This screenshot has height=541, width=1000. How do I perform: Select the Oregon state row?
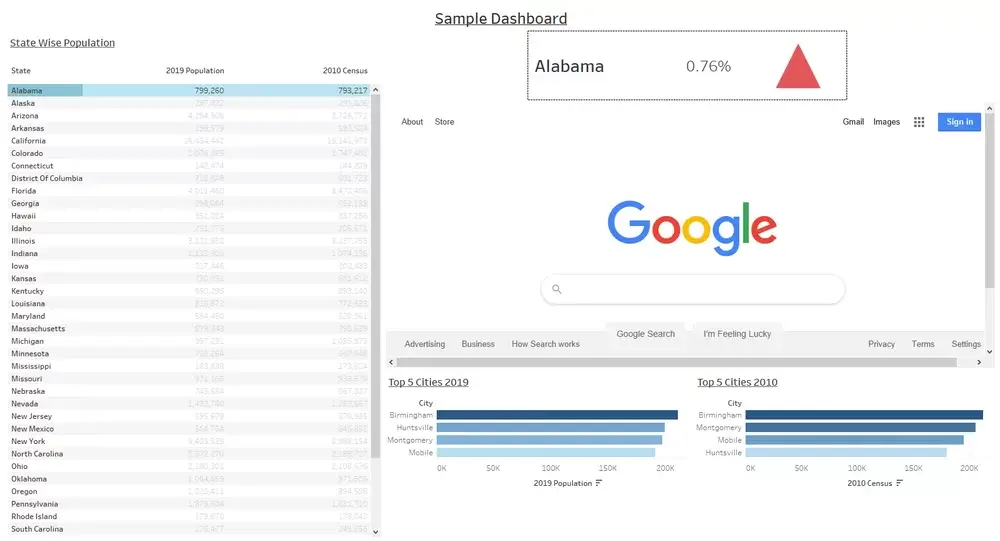(x=189, y=491)
